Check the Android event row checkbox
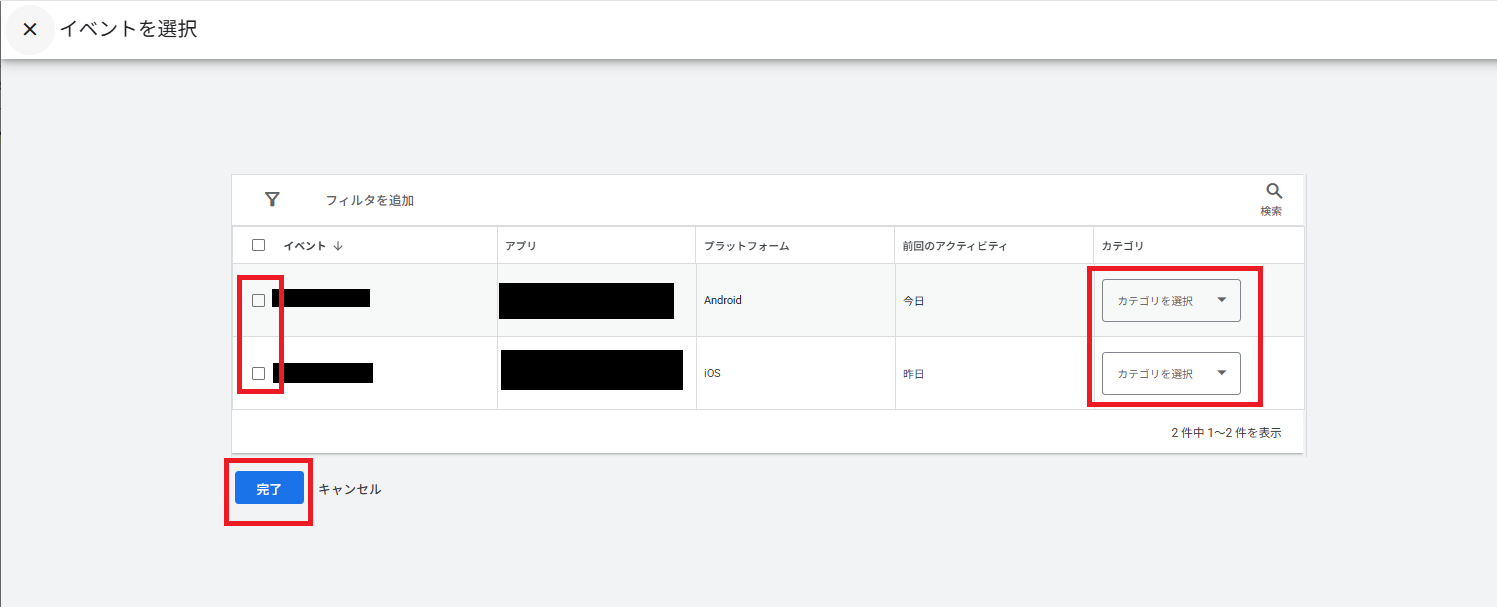 [259, 300]
